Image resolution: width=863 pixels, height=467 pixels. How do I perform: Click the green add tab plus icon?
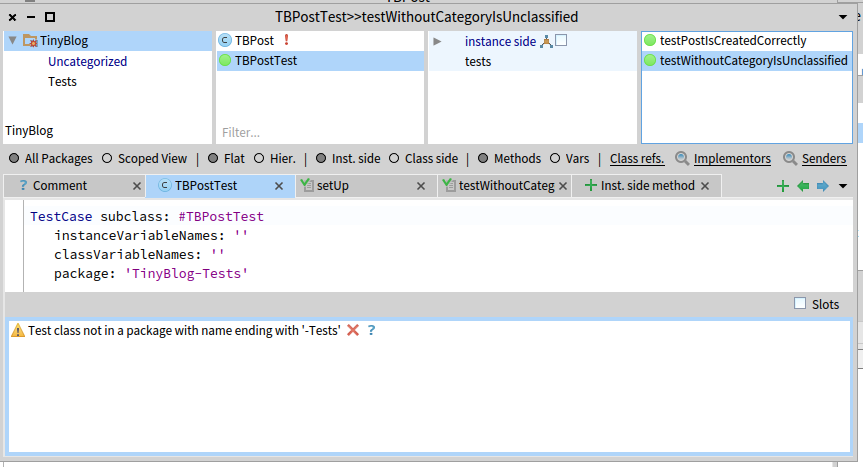coord(783,186)
